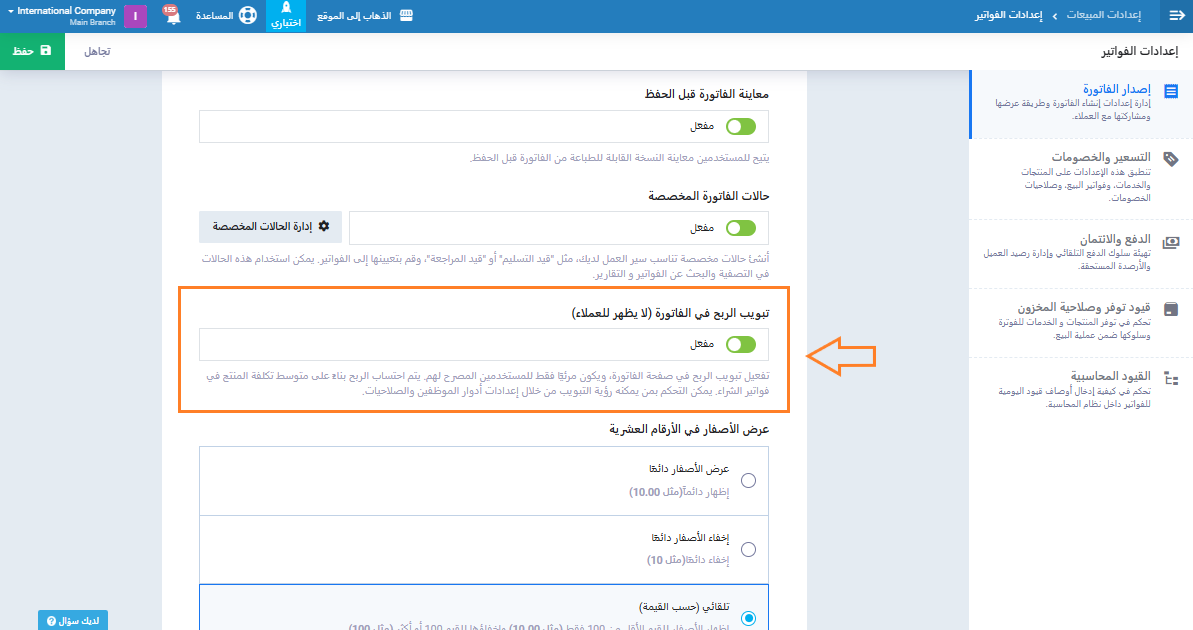
Task: Select the always hide zeros radio option
Action: click(748, 549)
